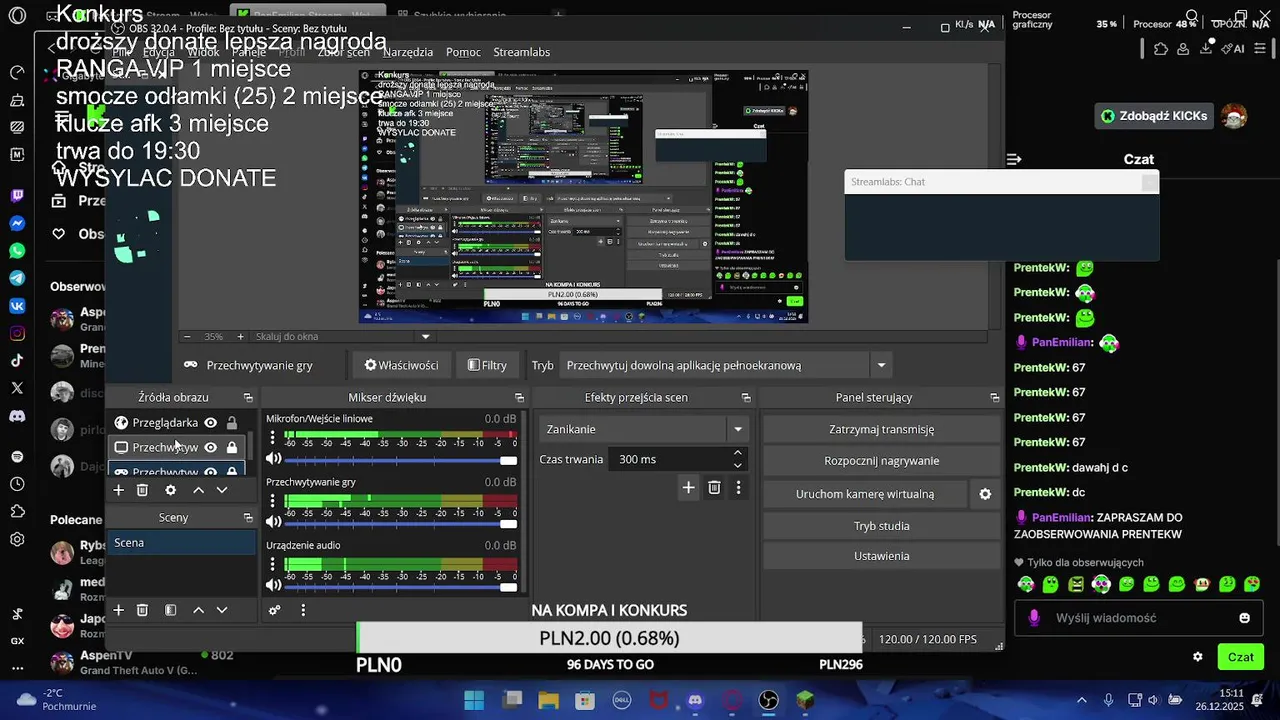This screenshot has height=720, width=1280.
Task: Open source properties gear in Źródła obrazu
Action: click(170, 490)
